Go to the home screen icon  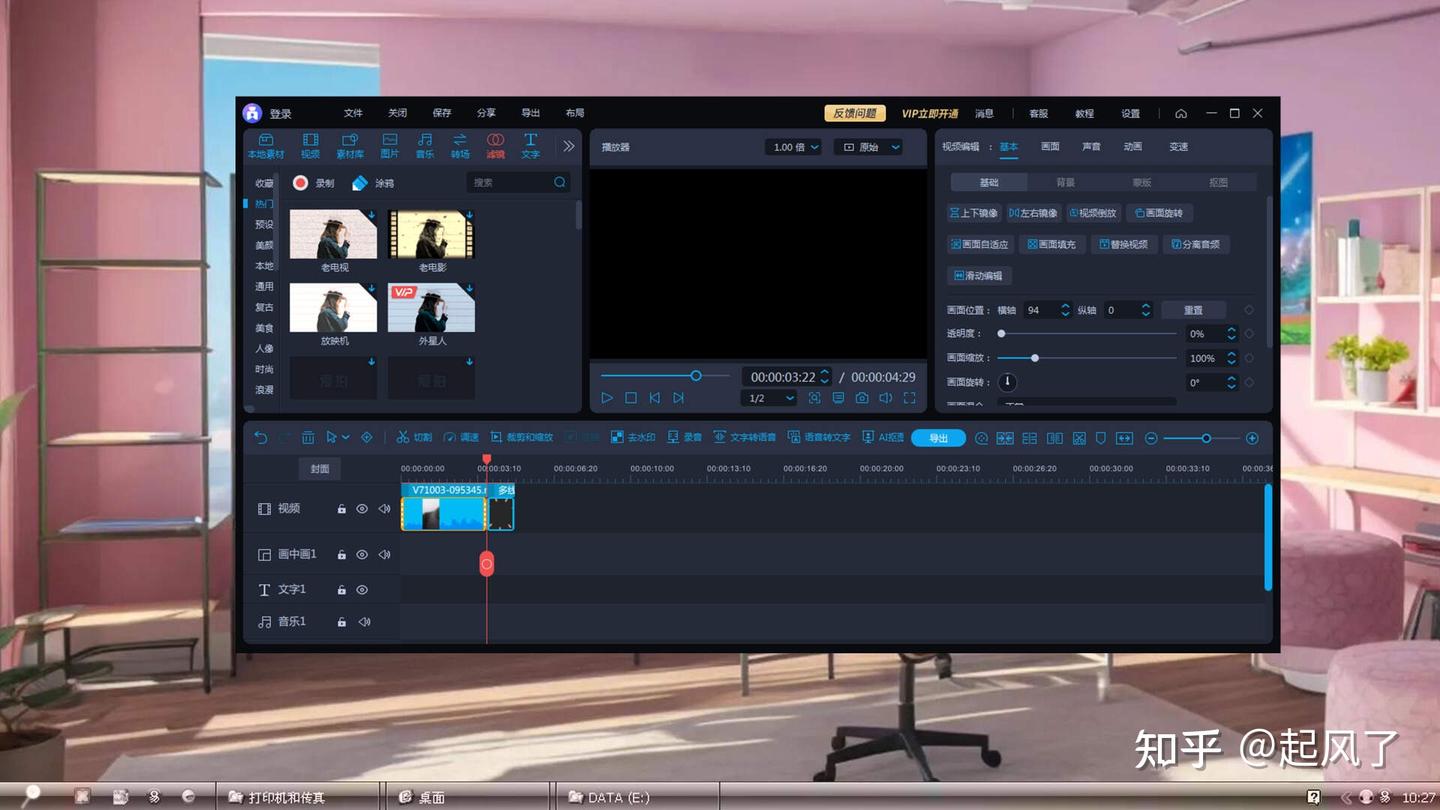(x=1181, y=114)
